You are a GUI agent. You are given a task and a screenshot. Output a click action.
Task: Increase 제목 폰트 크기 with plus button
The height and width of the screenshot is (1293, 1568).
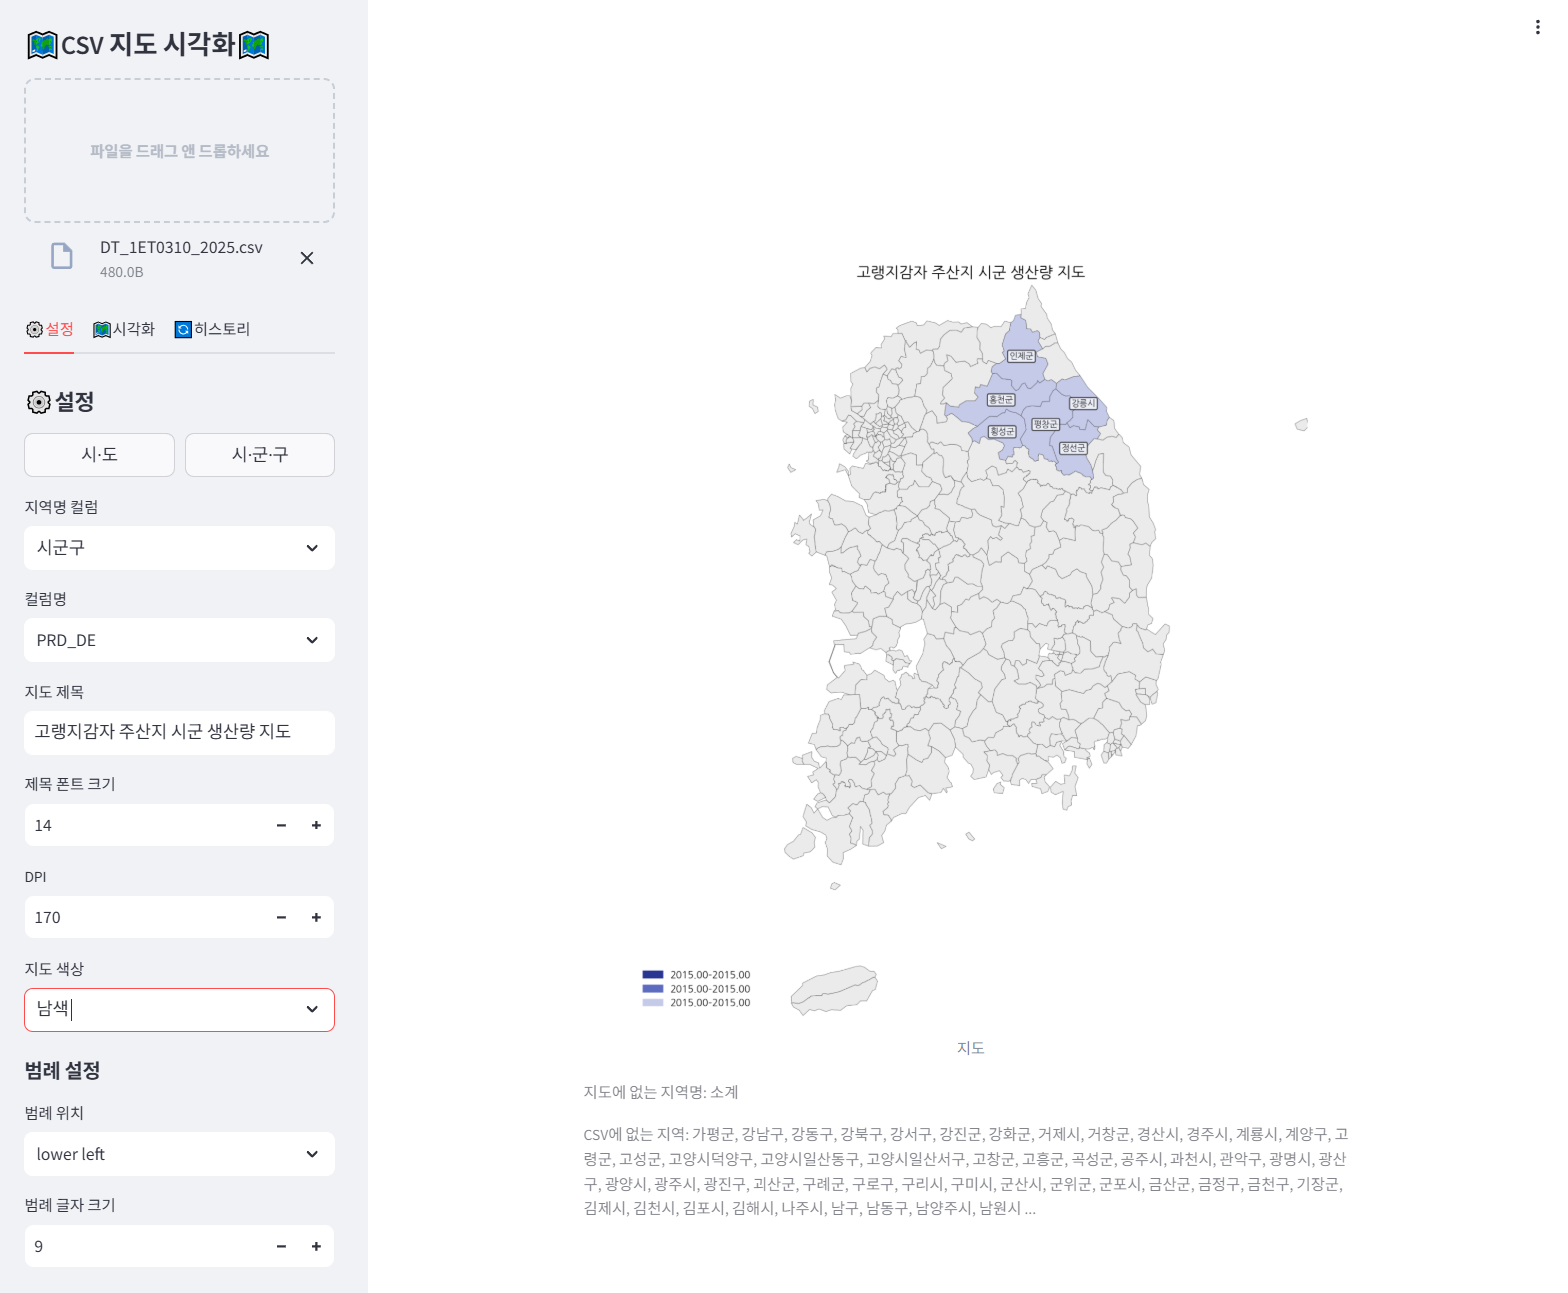tap(316, 825)
